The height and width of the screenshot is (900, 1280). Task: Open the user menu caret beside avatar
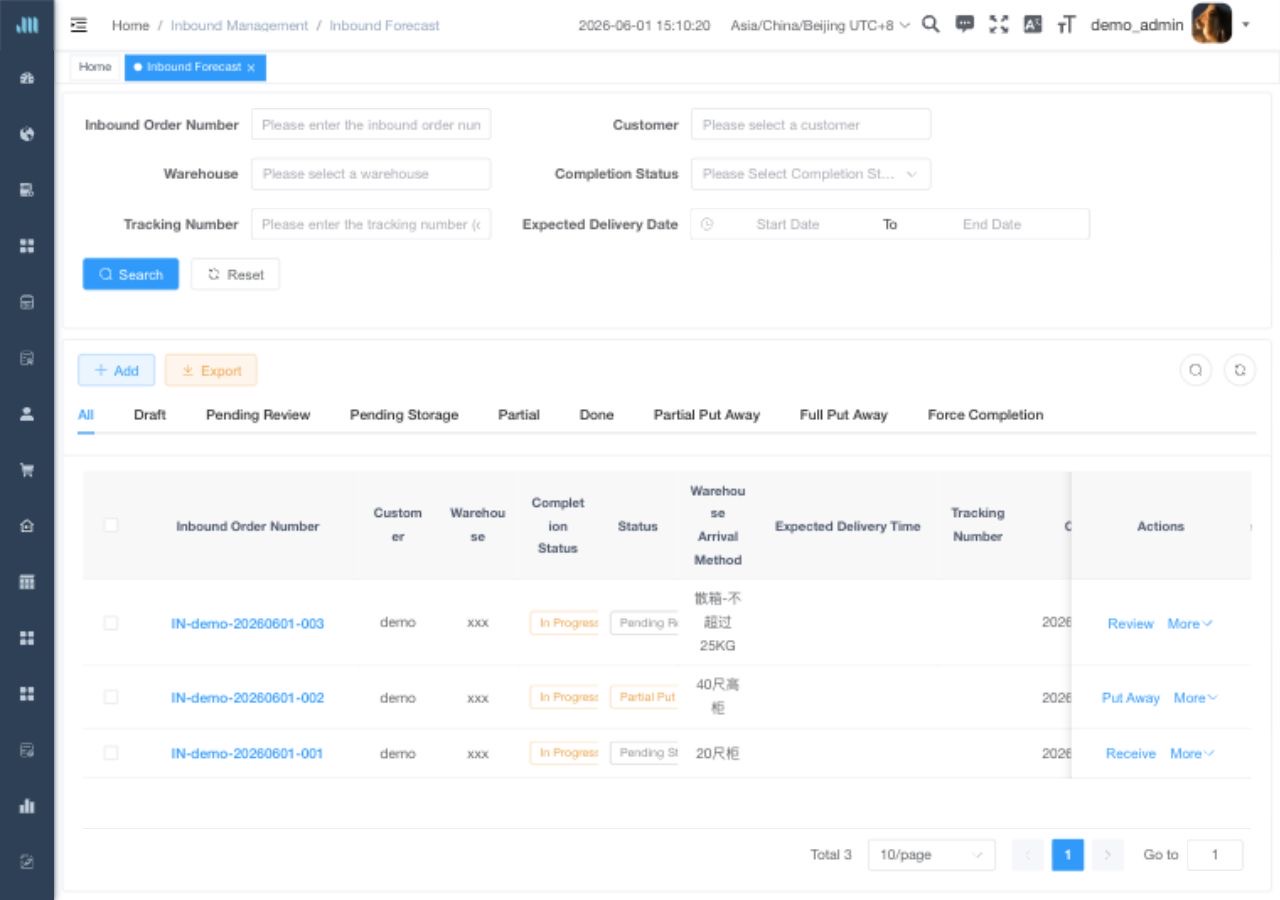point(1246,25)
